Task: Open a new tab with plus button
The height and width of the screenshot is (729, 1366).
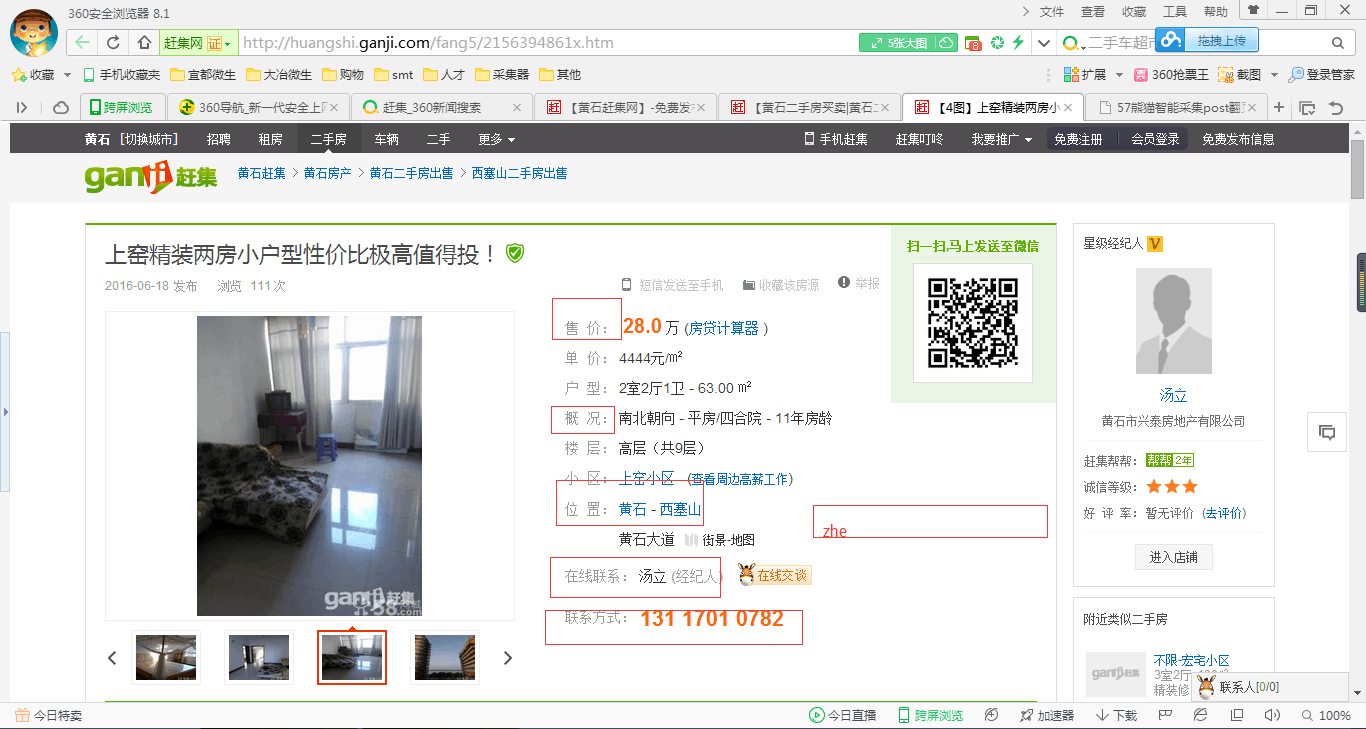Action: pyautogui.click(x=1278, y=107)
